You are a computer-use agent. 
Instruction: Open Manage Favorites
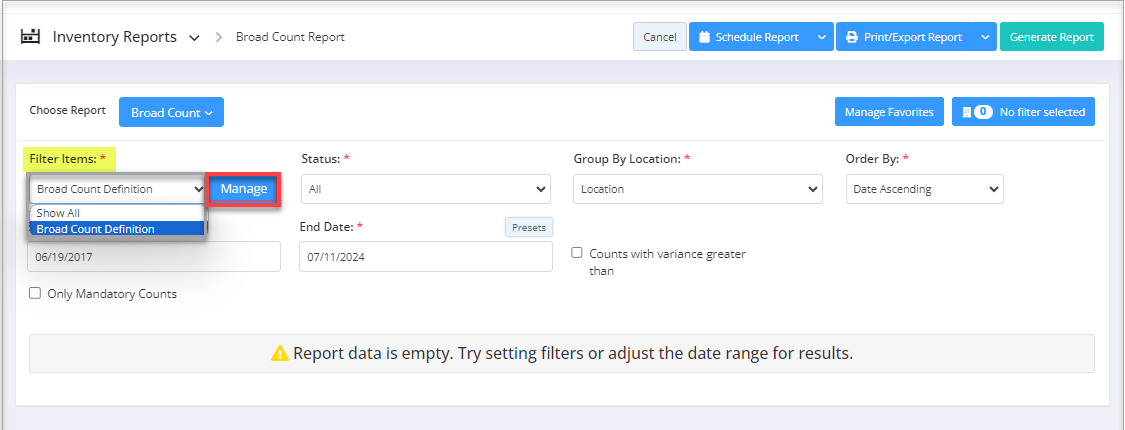click(889, 112)
